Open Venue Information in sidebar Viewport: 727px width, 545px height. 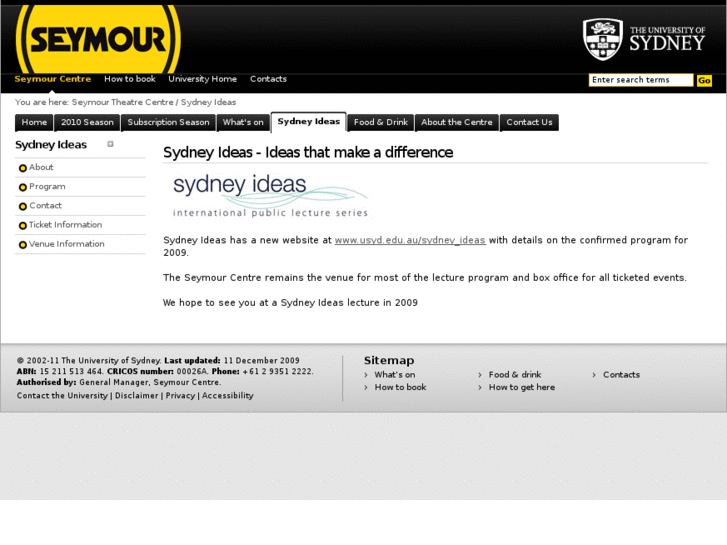tap(67, 244)
